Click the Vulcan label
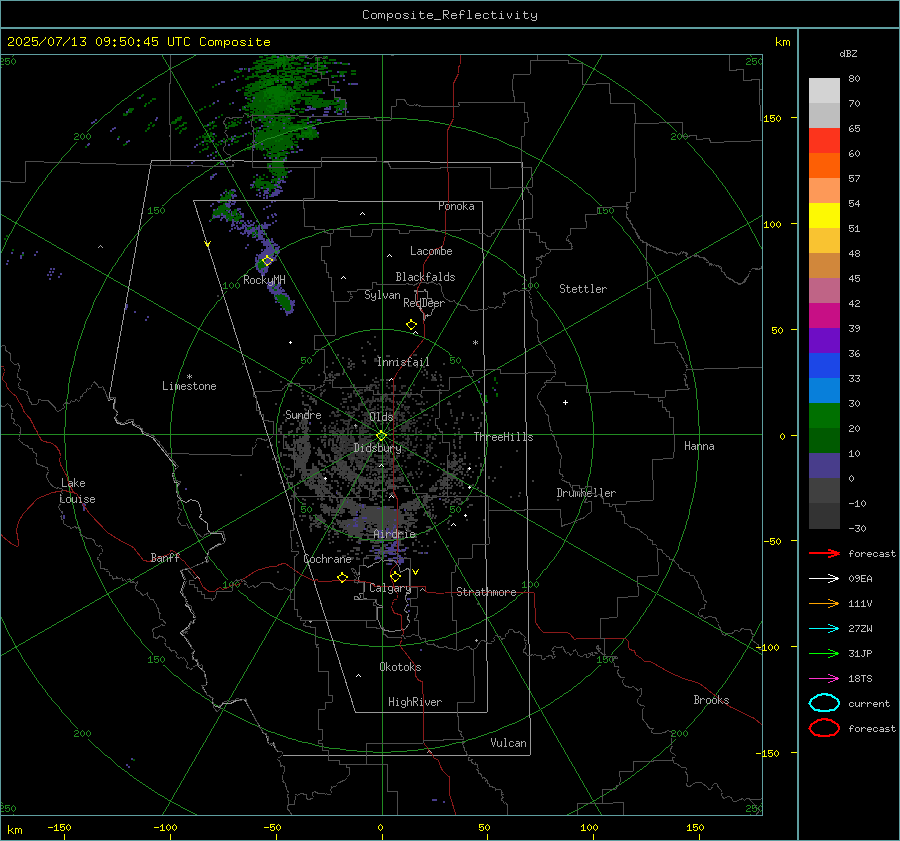This screenshot has width=900, height=841. pos(509,743)
